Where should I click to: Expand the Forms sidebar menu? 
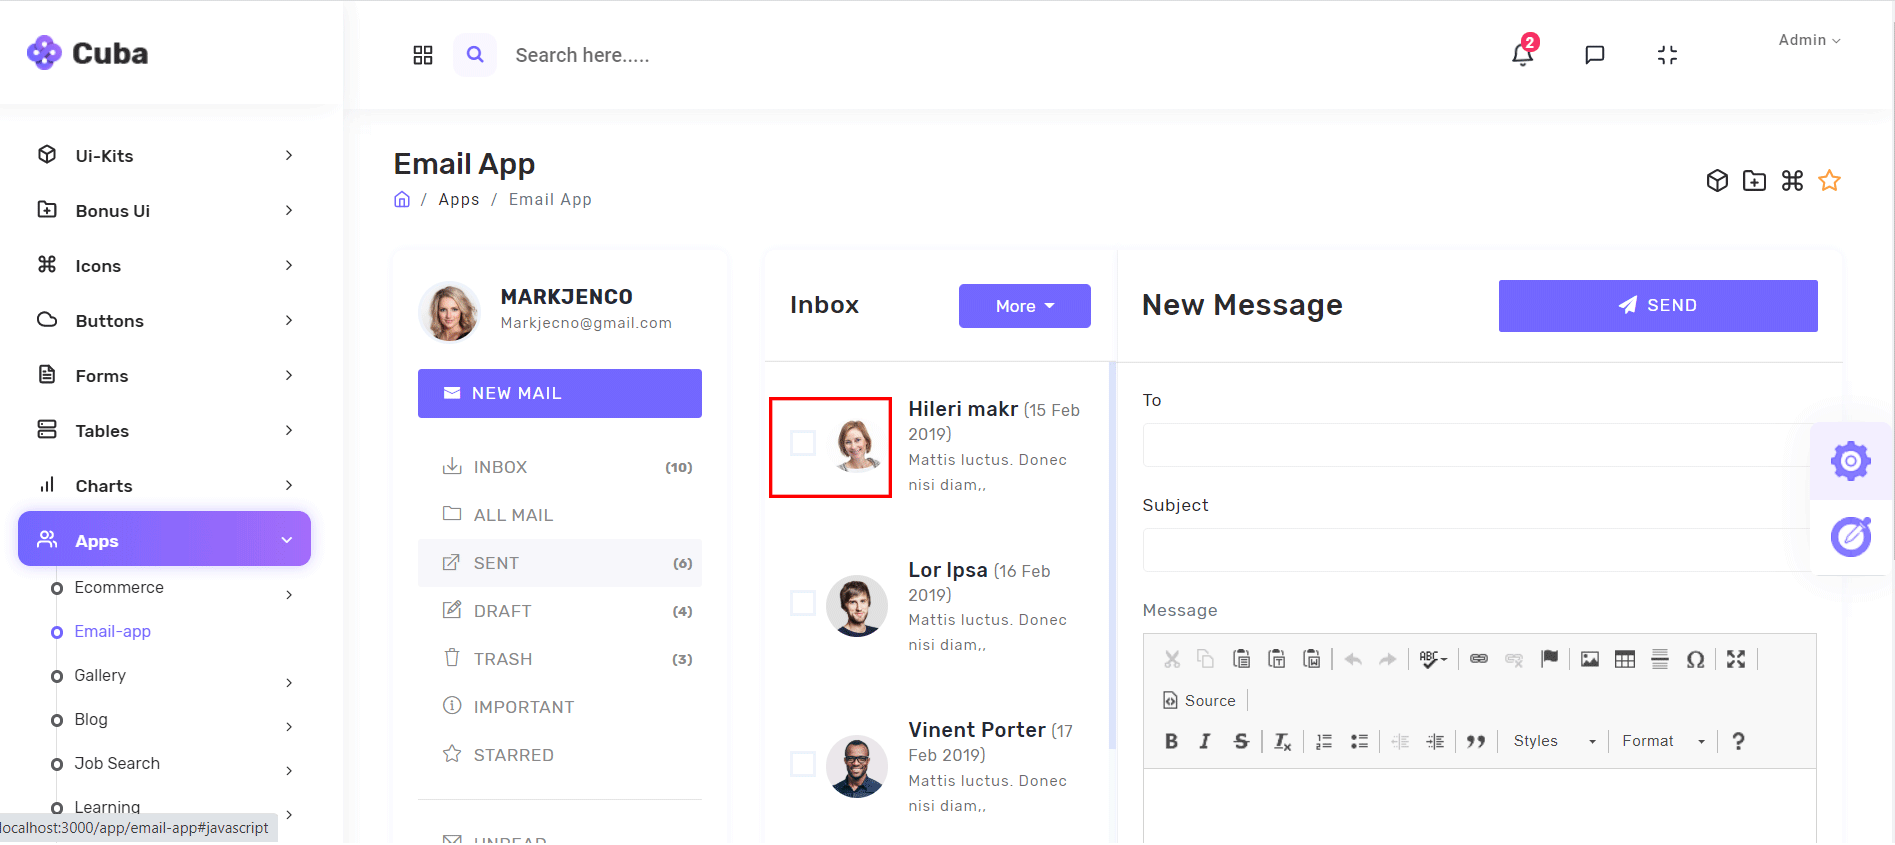(165, 375)
